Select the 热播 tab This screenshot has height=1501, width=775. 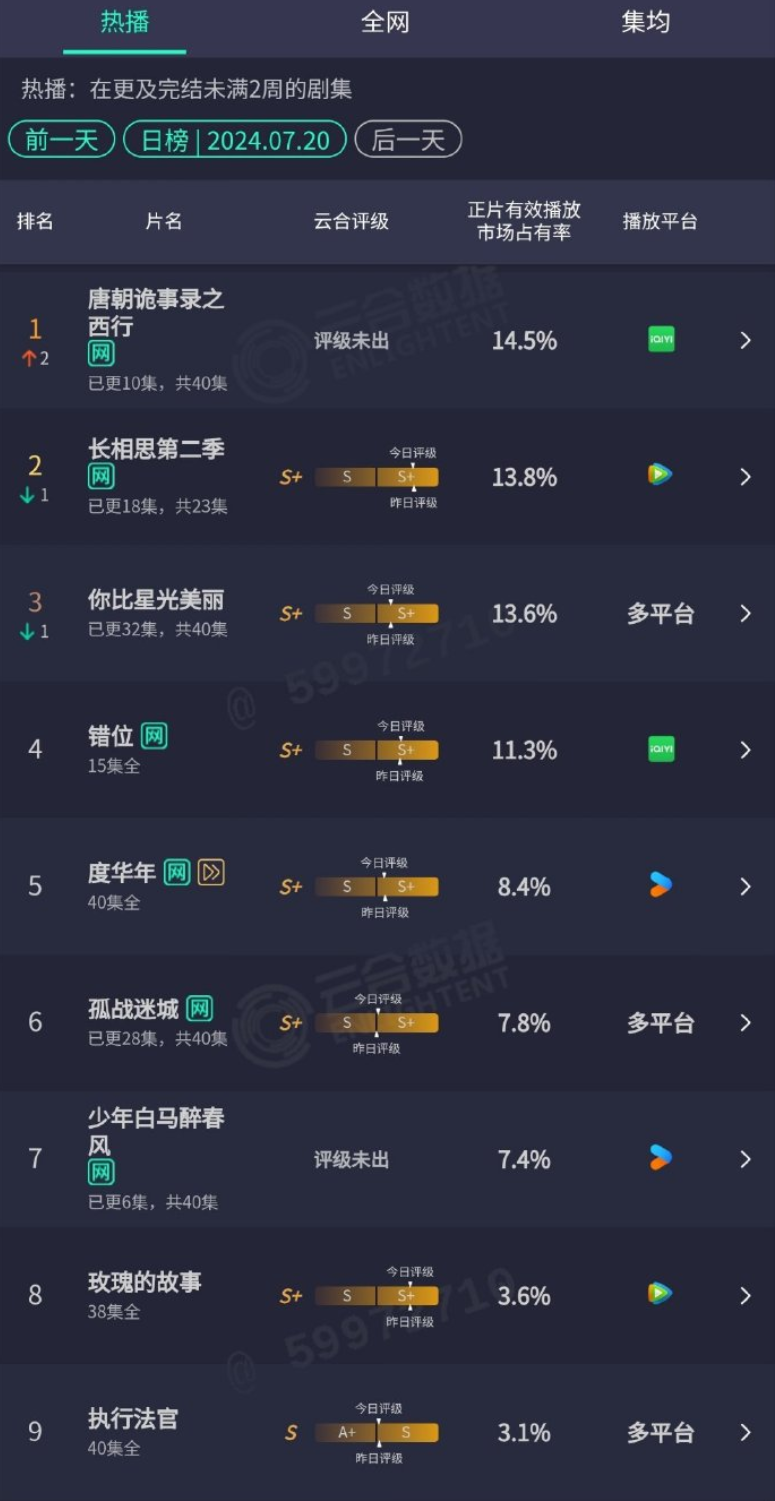coord(125,22)
